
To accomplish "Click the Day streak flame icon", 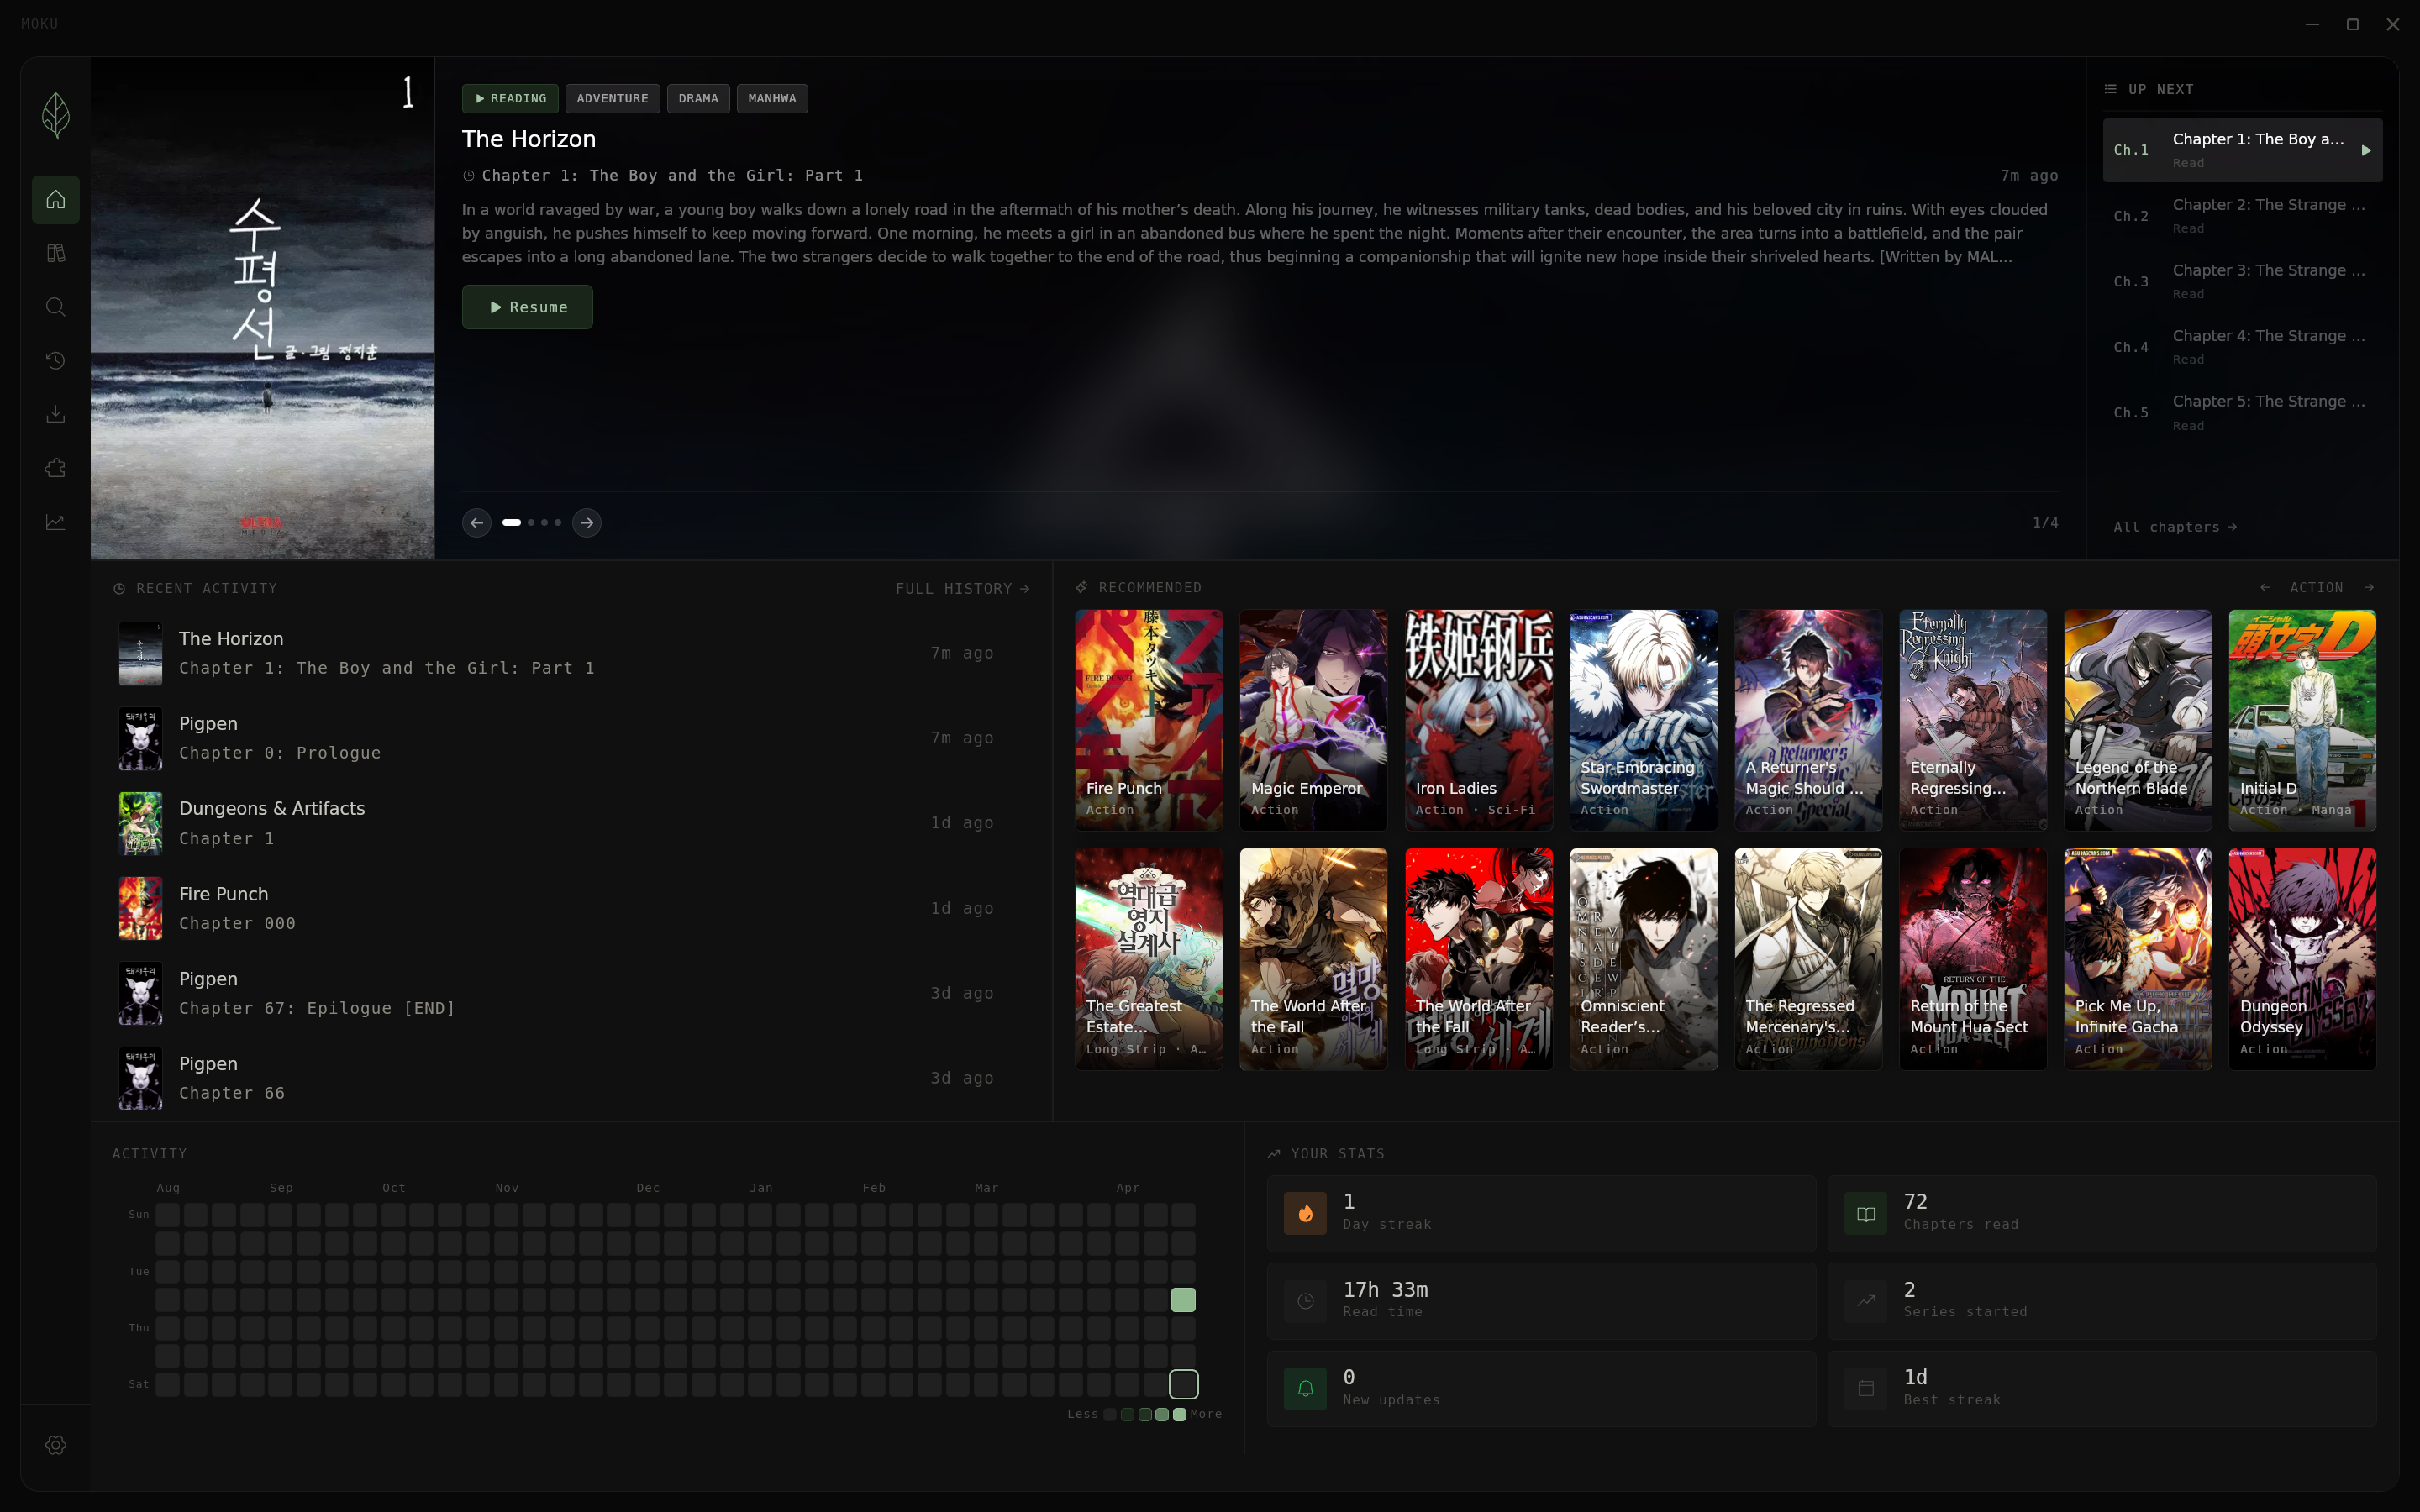I will coord(1305,1213).
